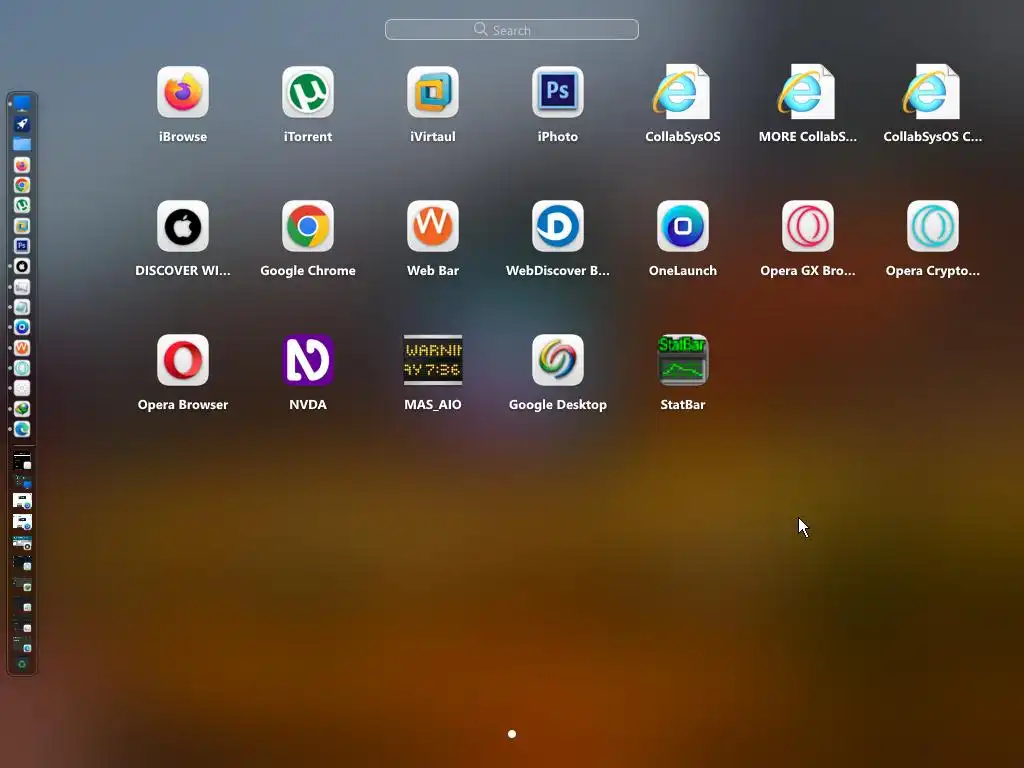Click the Microsoft Edge icon in the dock
The width and height of the screenshot is (1024, 768).
click(22, 429)
